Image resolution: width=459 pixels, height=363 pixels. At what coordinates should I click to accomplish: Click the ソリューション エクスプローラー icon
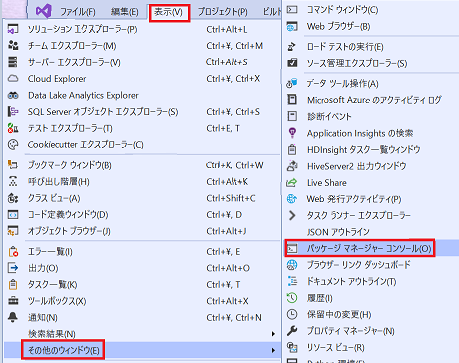(13, 29)
